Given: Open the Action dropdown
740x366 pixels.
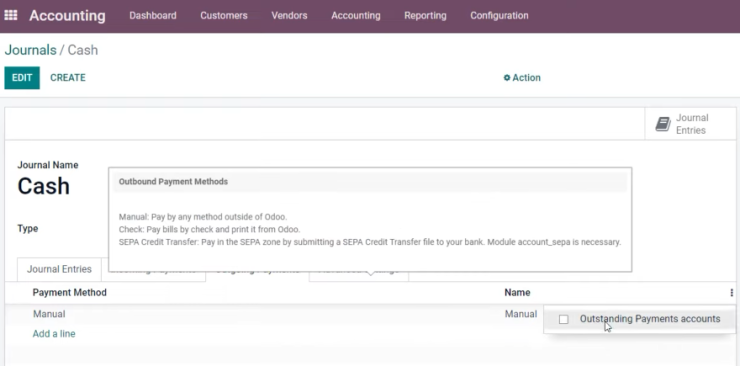Looking at the screenshot, I should coord(522,78).
